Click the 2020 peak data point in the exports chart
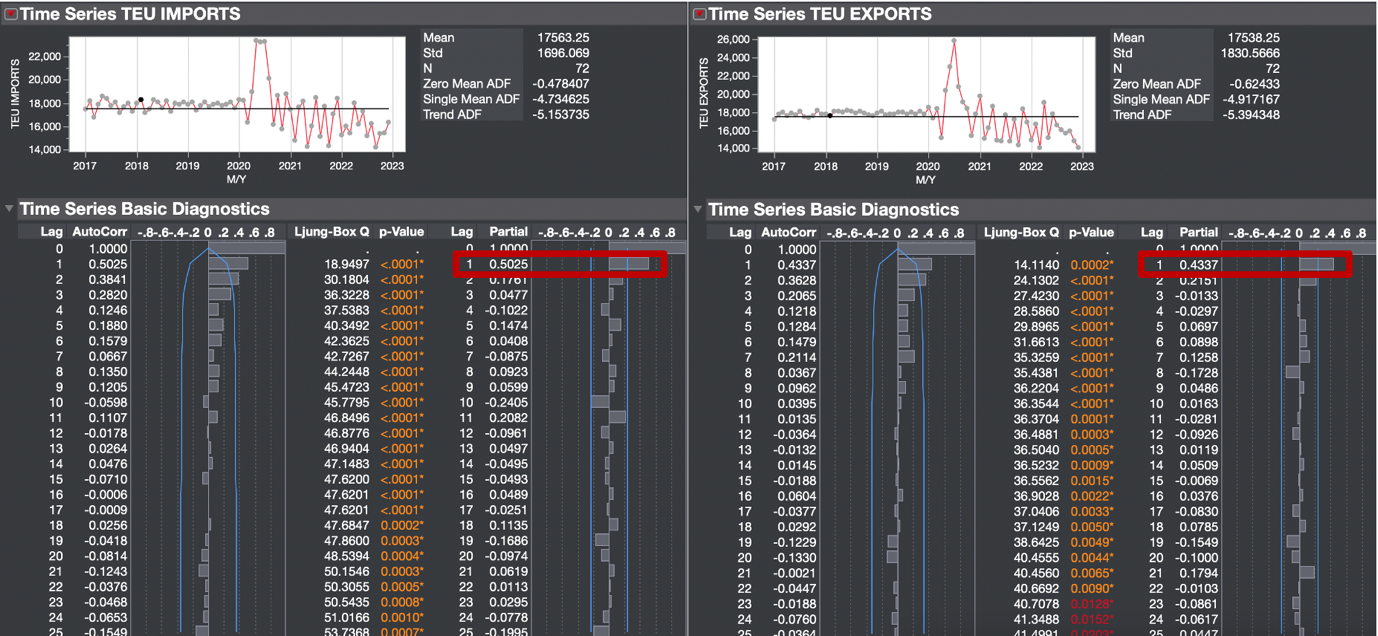Viewport: 1378px width, 636px height. coord(953,40)
